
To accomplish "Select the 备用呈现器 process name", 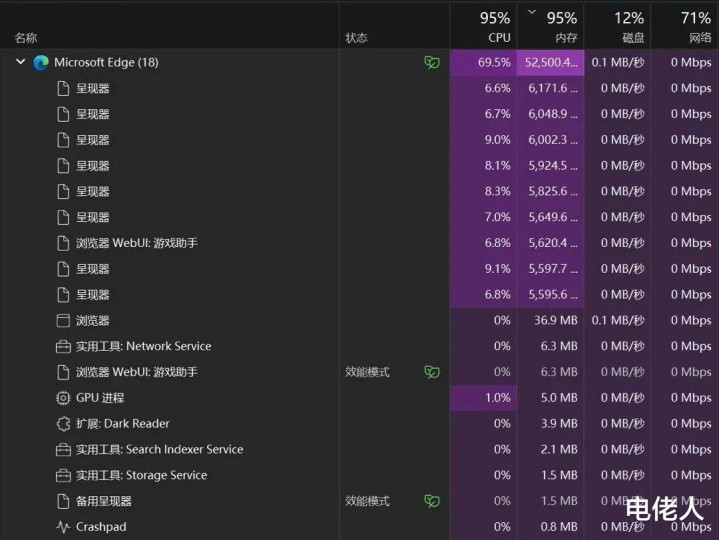I will 104,501.
